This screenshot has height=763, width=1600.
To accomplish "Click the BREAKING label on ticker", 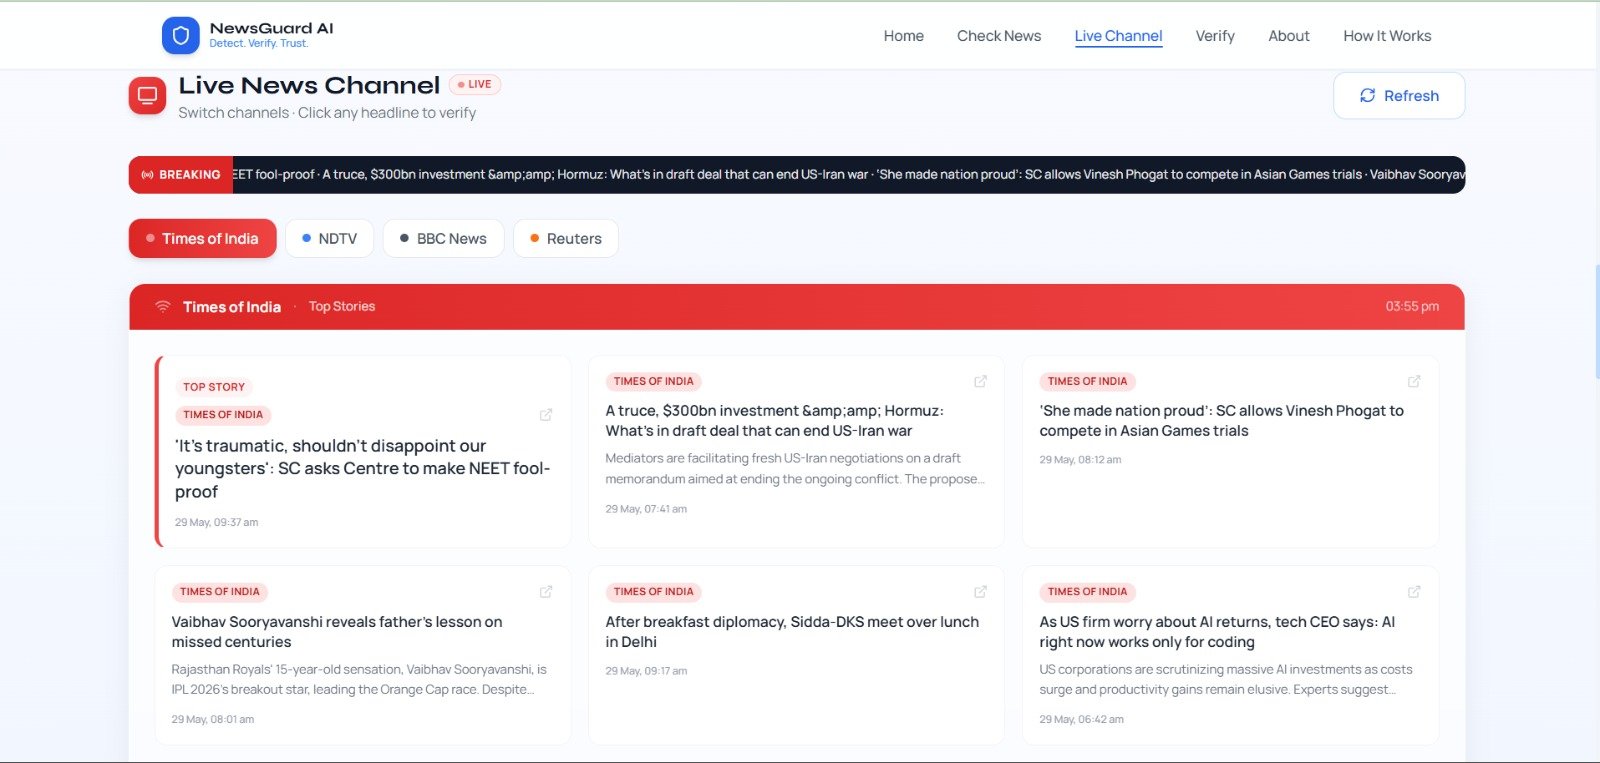I will 181,175.
